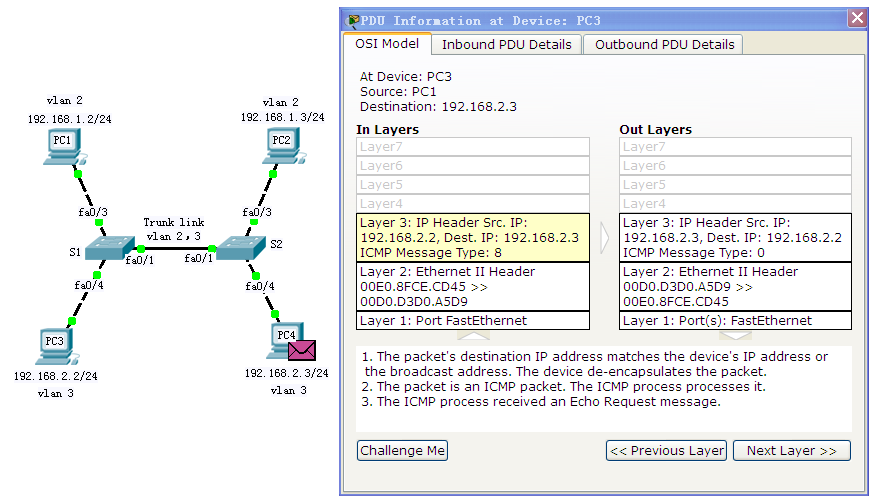Select In Layers Layer 3 IP header box
Image resolution: width=875 pixels, height=503 pixels.
473,238
